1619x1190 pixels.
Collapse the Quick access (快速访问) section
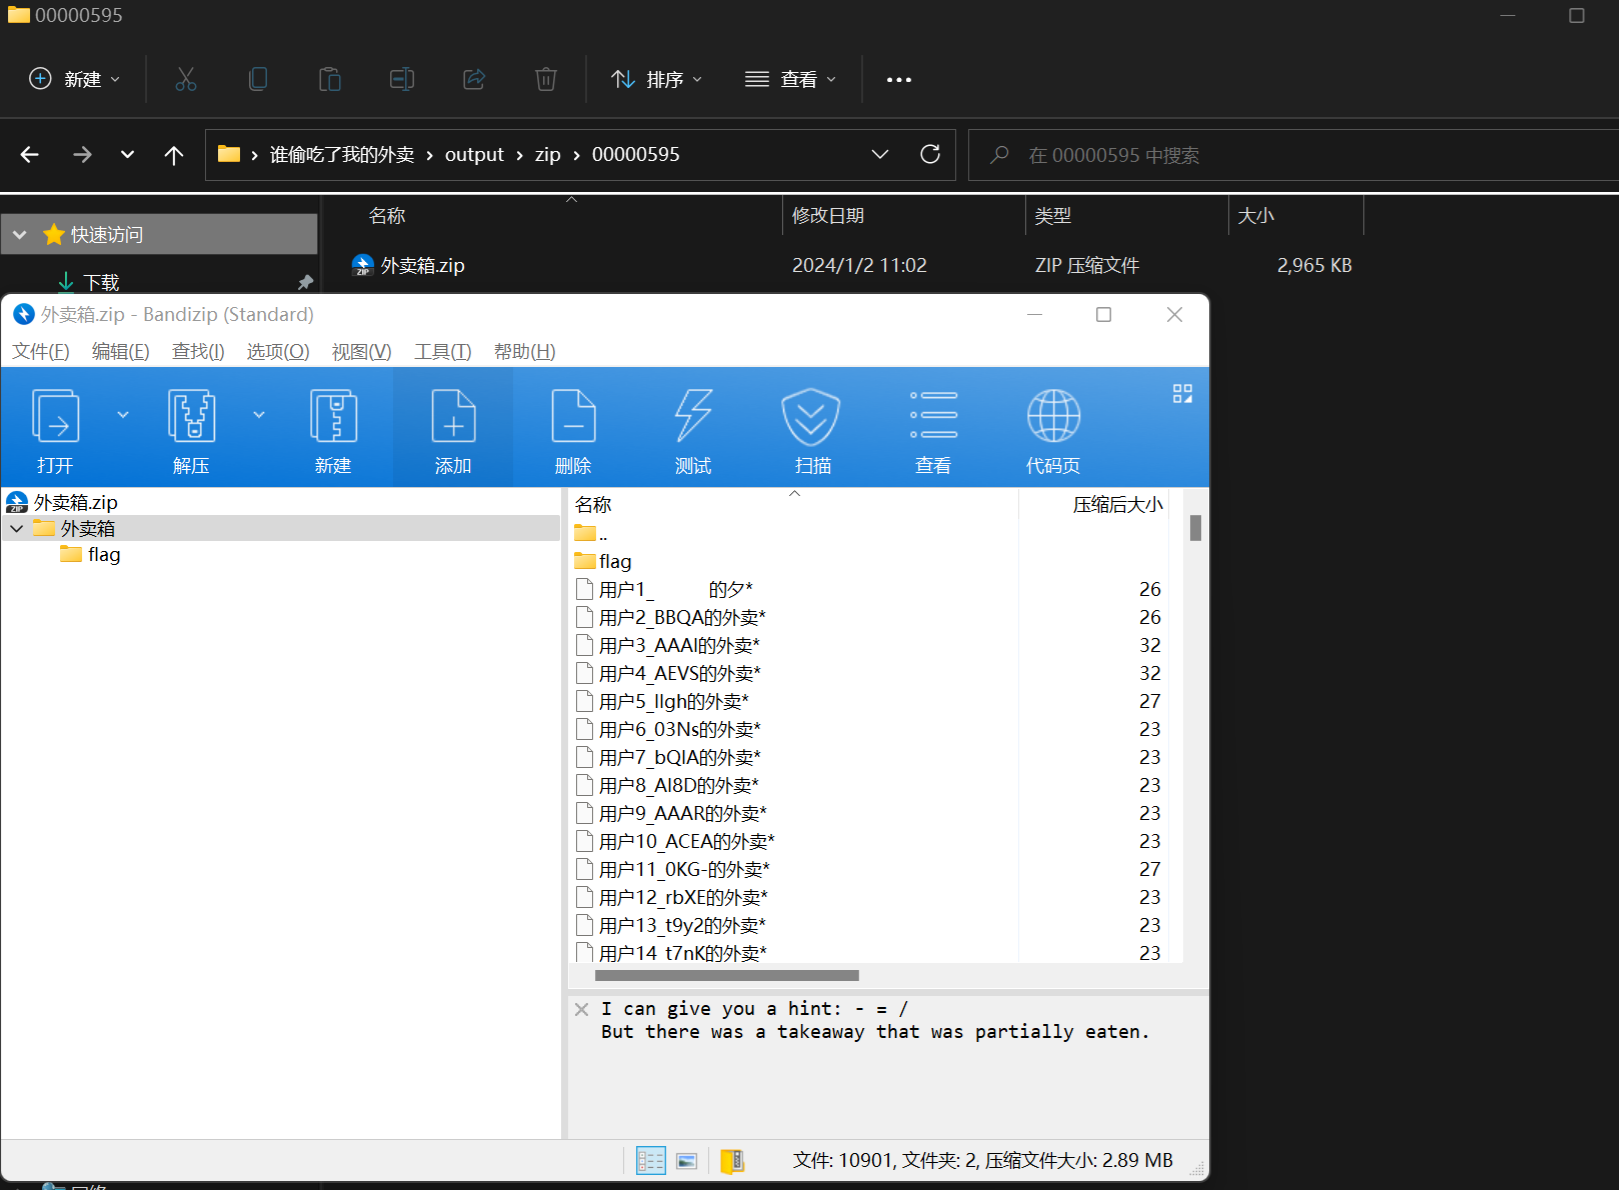coord(20,235)
